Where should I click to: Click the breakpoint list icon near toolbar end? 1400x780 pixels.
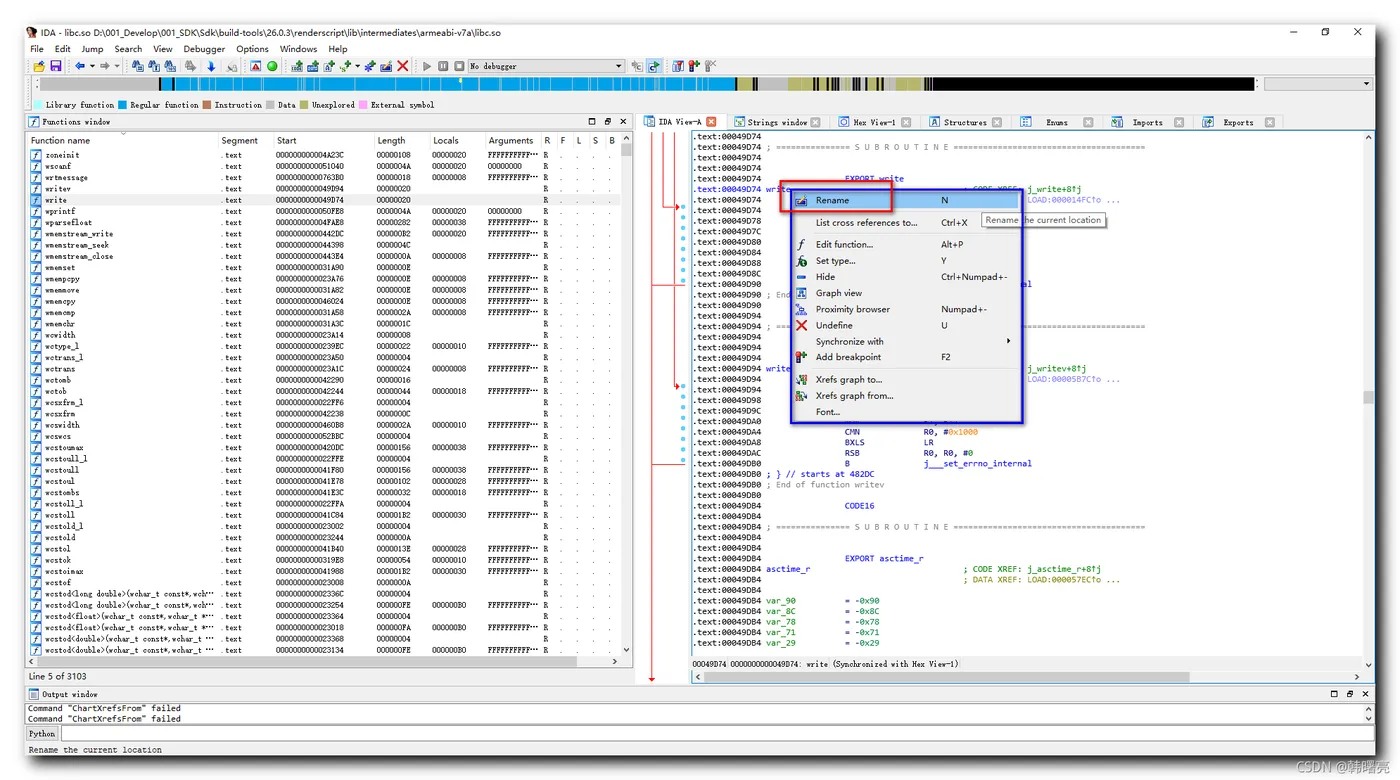point(678,66)
